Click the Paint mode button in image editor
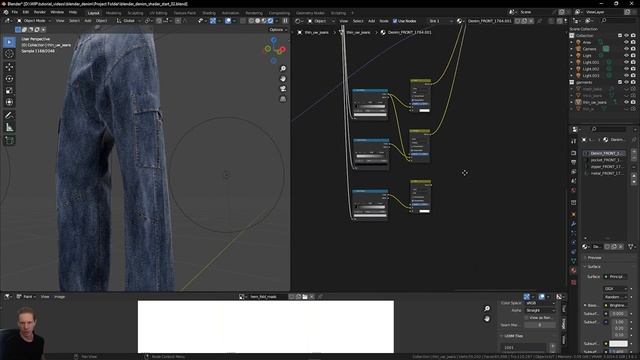640x360 pixels. point(27,297)
